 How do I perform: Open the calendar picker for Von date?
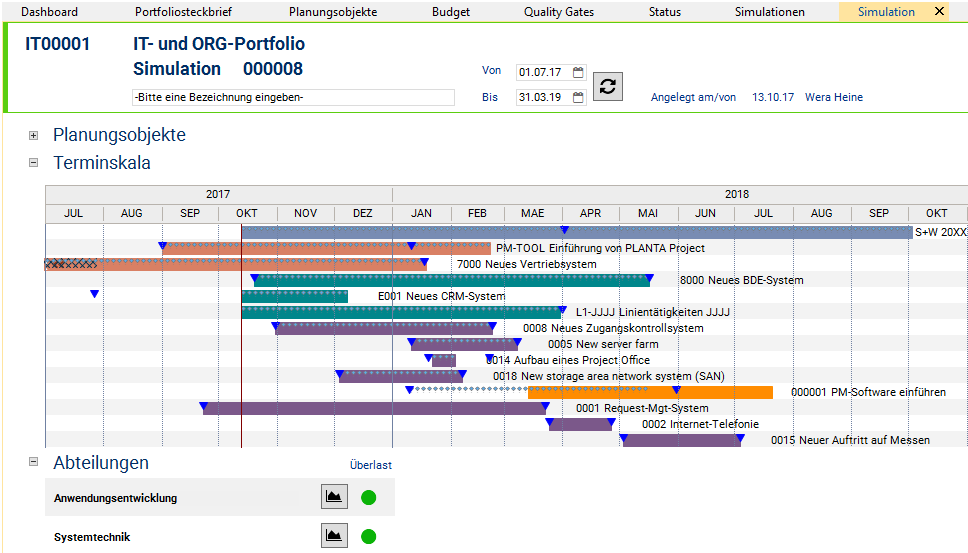click(578, 73)
